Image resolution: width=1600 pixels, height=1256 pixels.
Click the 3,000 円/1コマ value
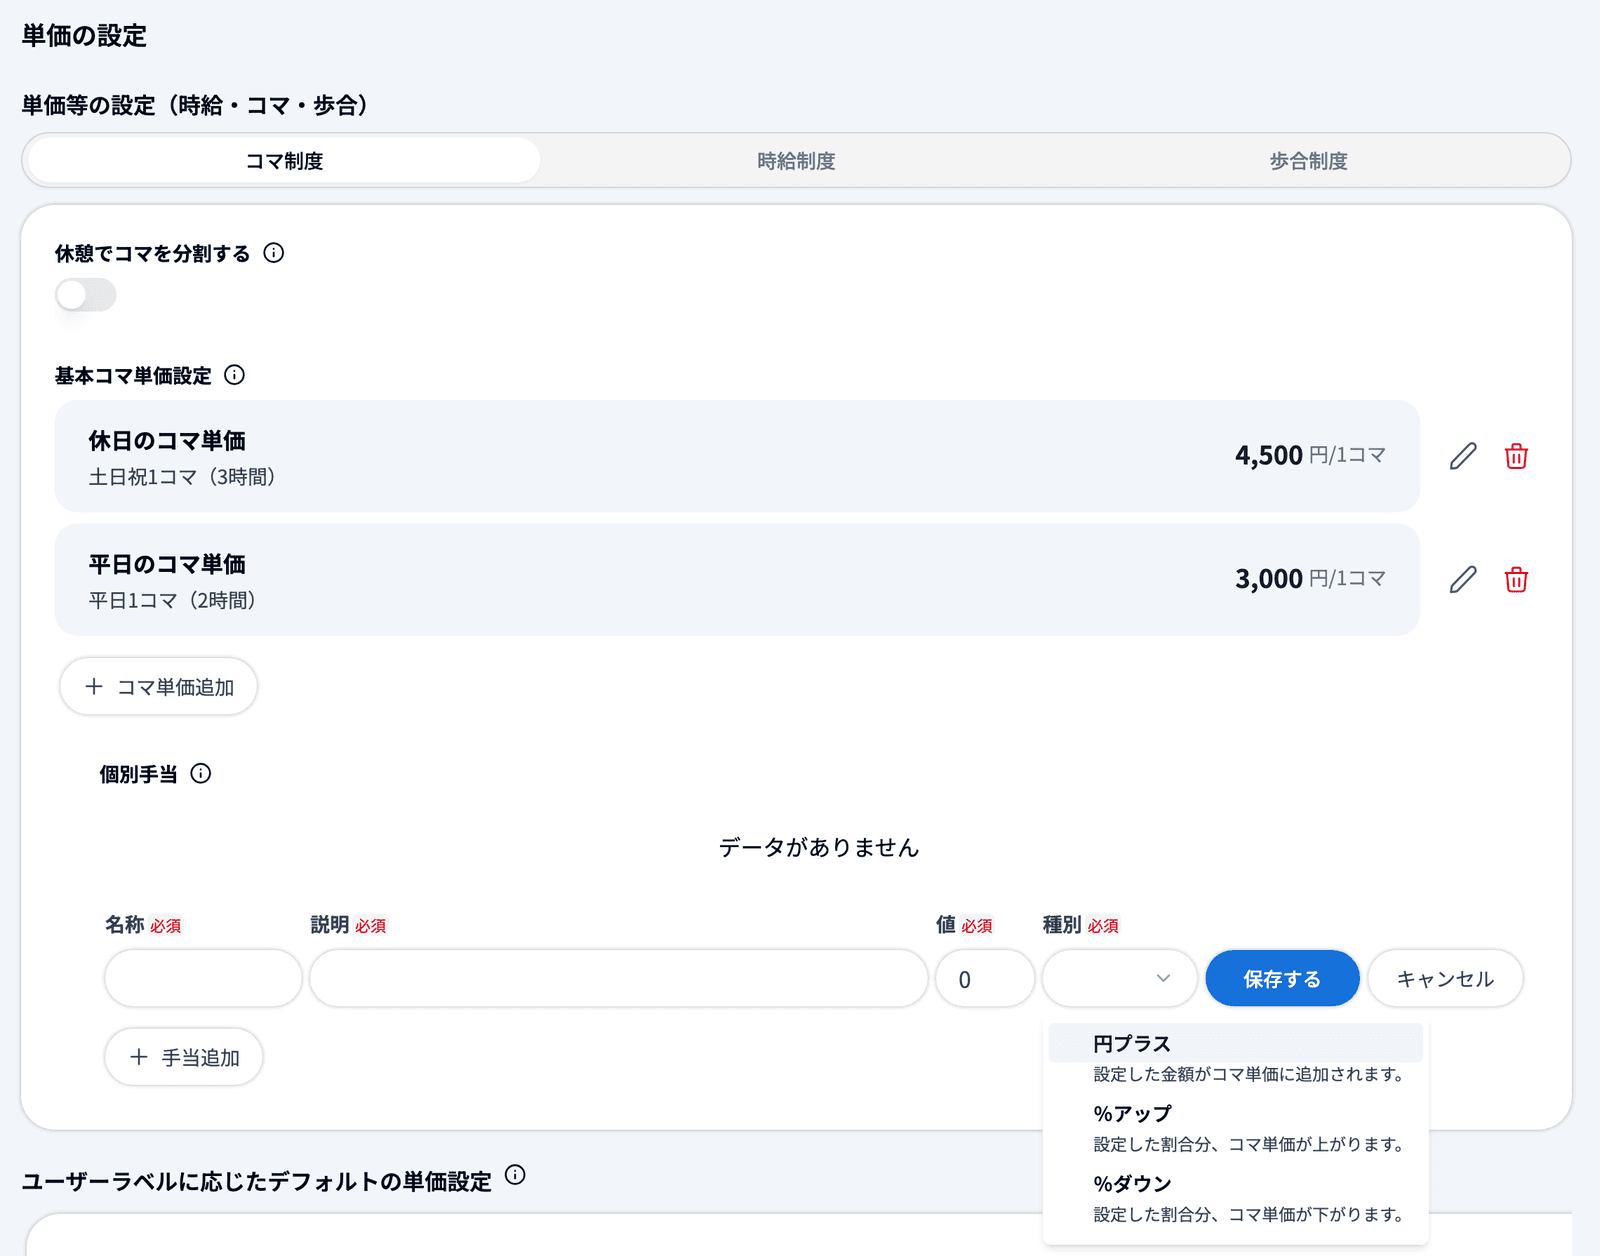[x=1310, y=578]
